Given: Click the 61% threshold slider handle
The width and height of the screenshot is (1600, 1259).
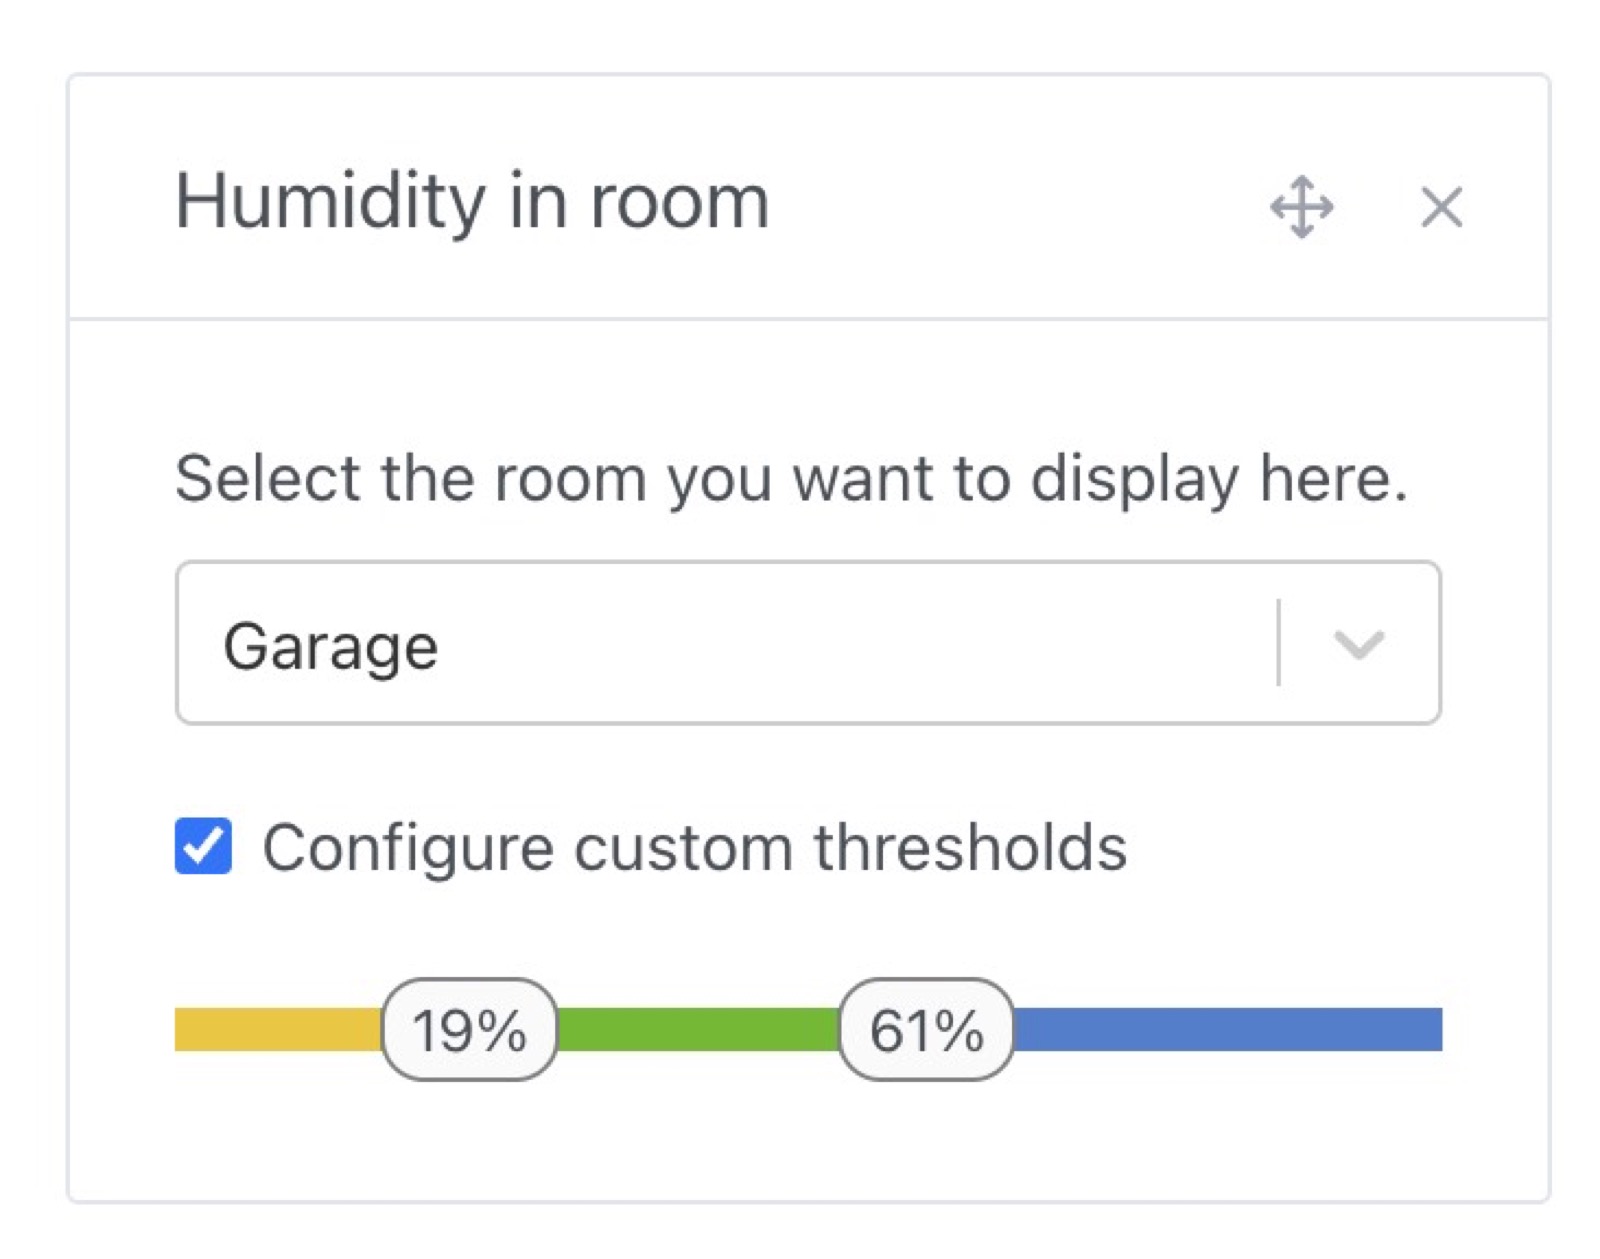Looking at the screenshot, I should click(x=925, y=1030).
